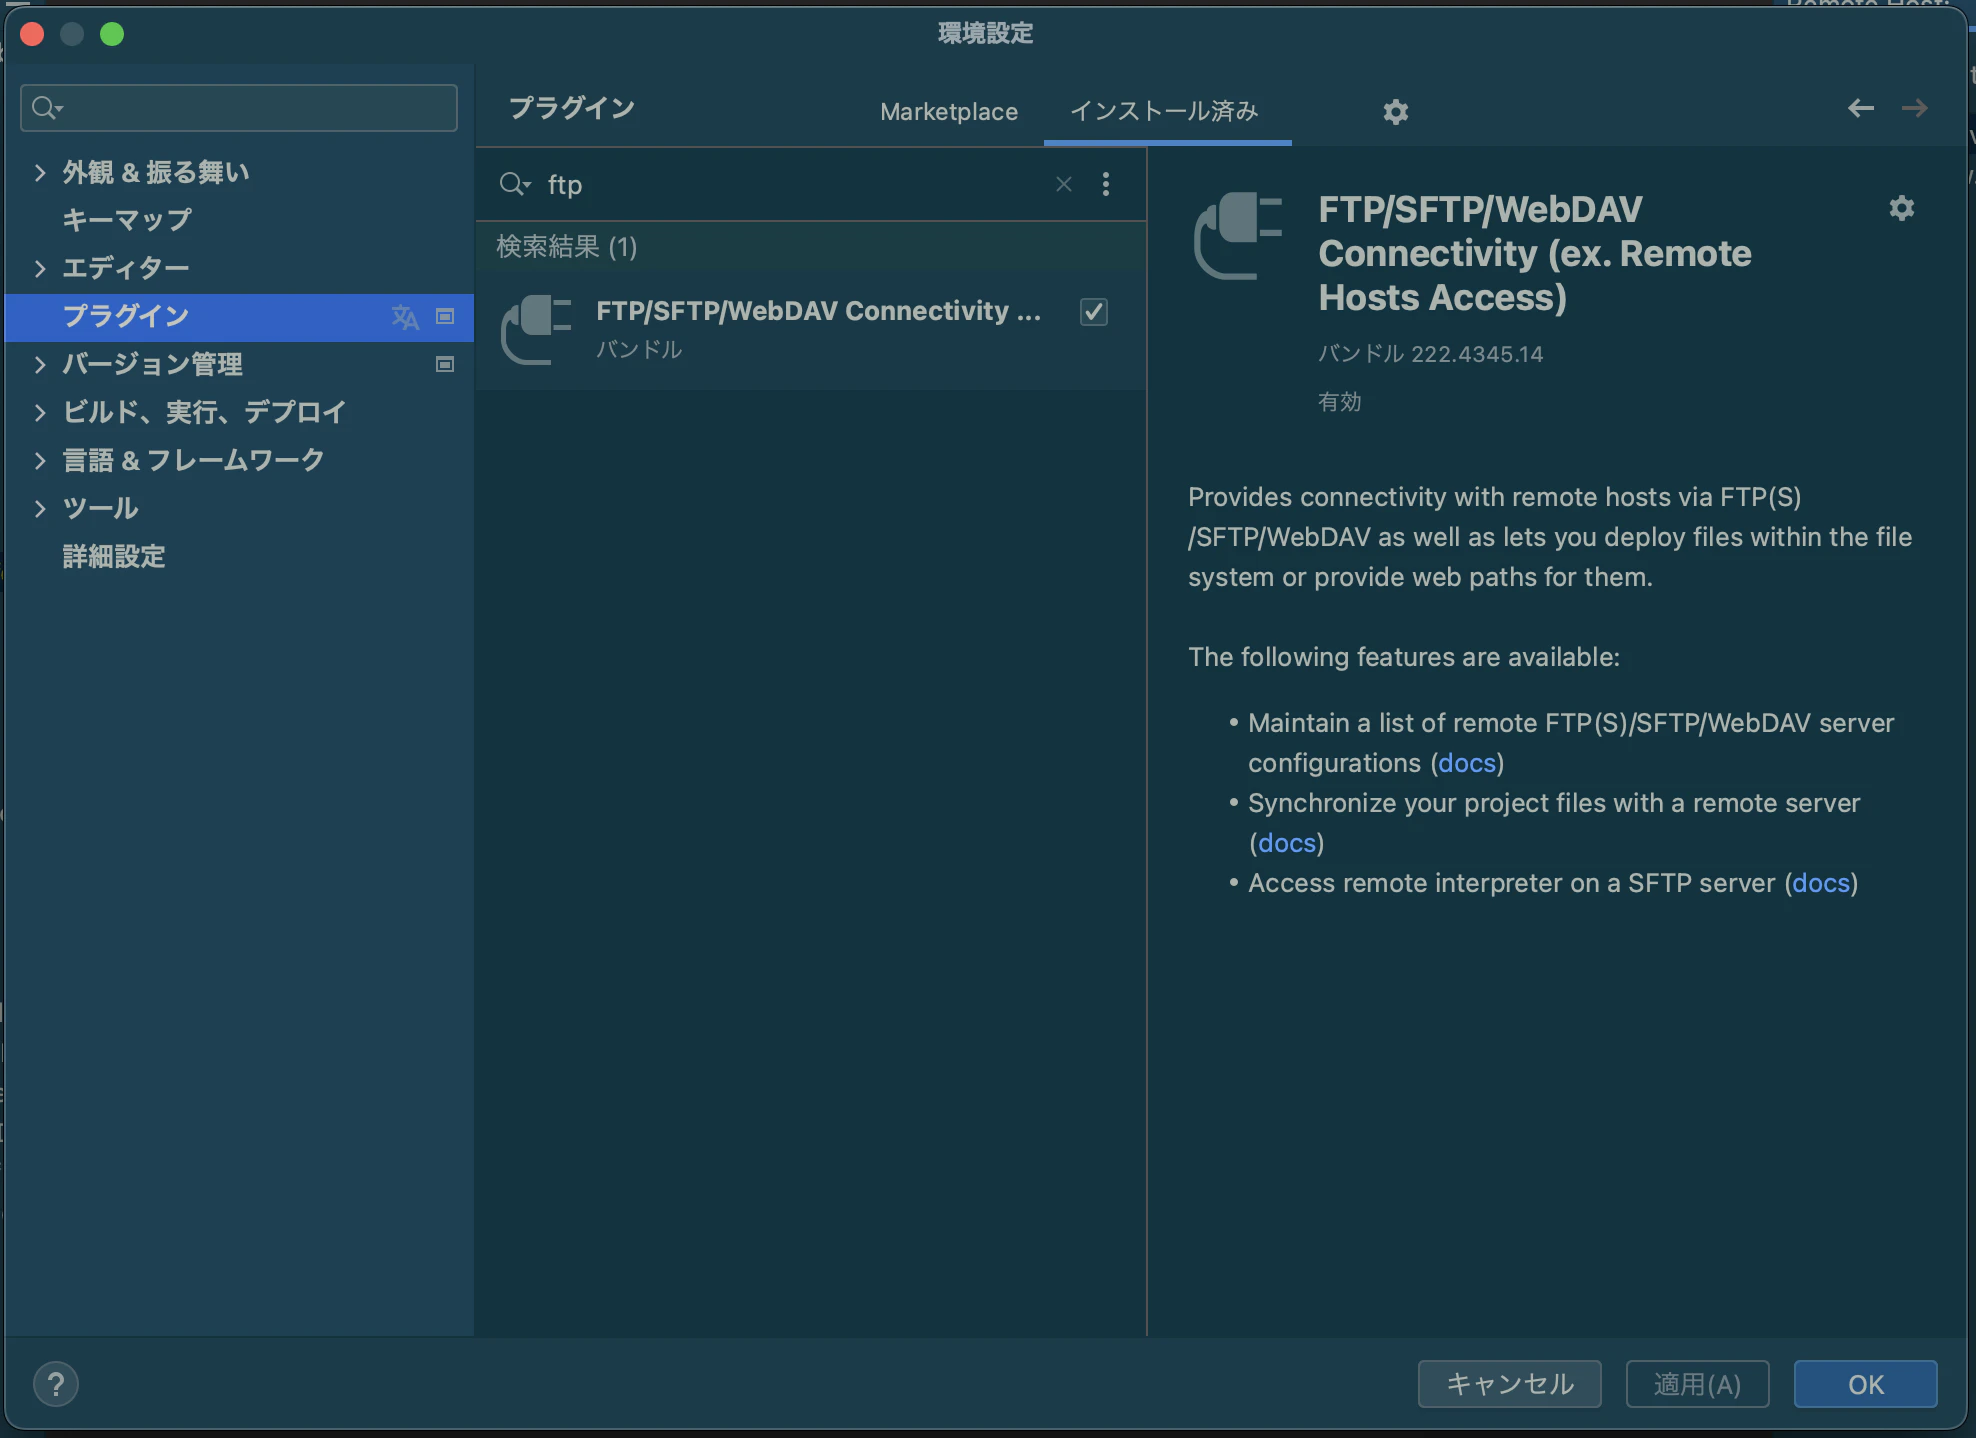Close the 環境設定 window with red button
Image resolution: width=1976 pixels, height=1438 pixels.
click(32, 34)
